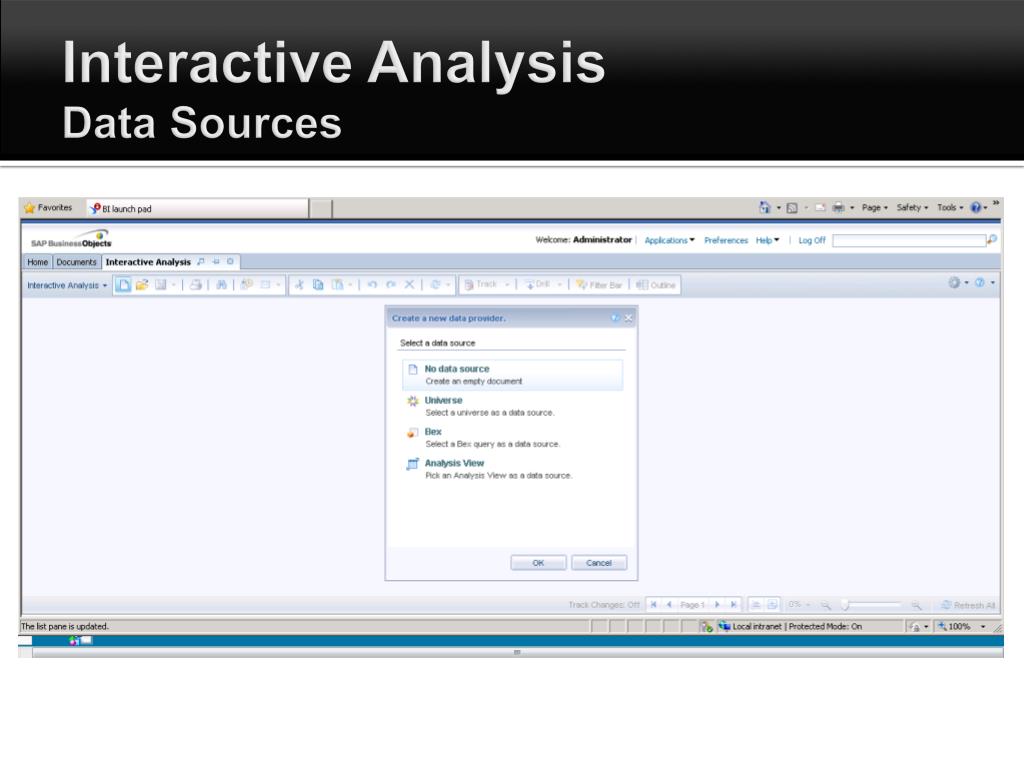Click the Favorites star icon

29,208
